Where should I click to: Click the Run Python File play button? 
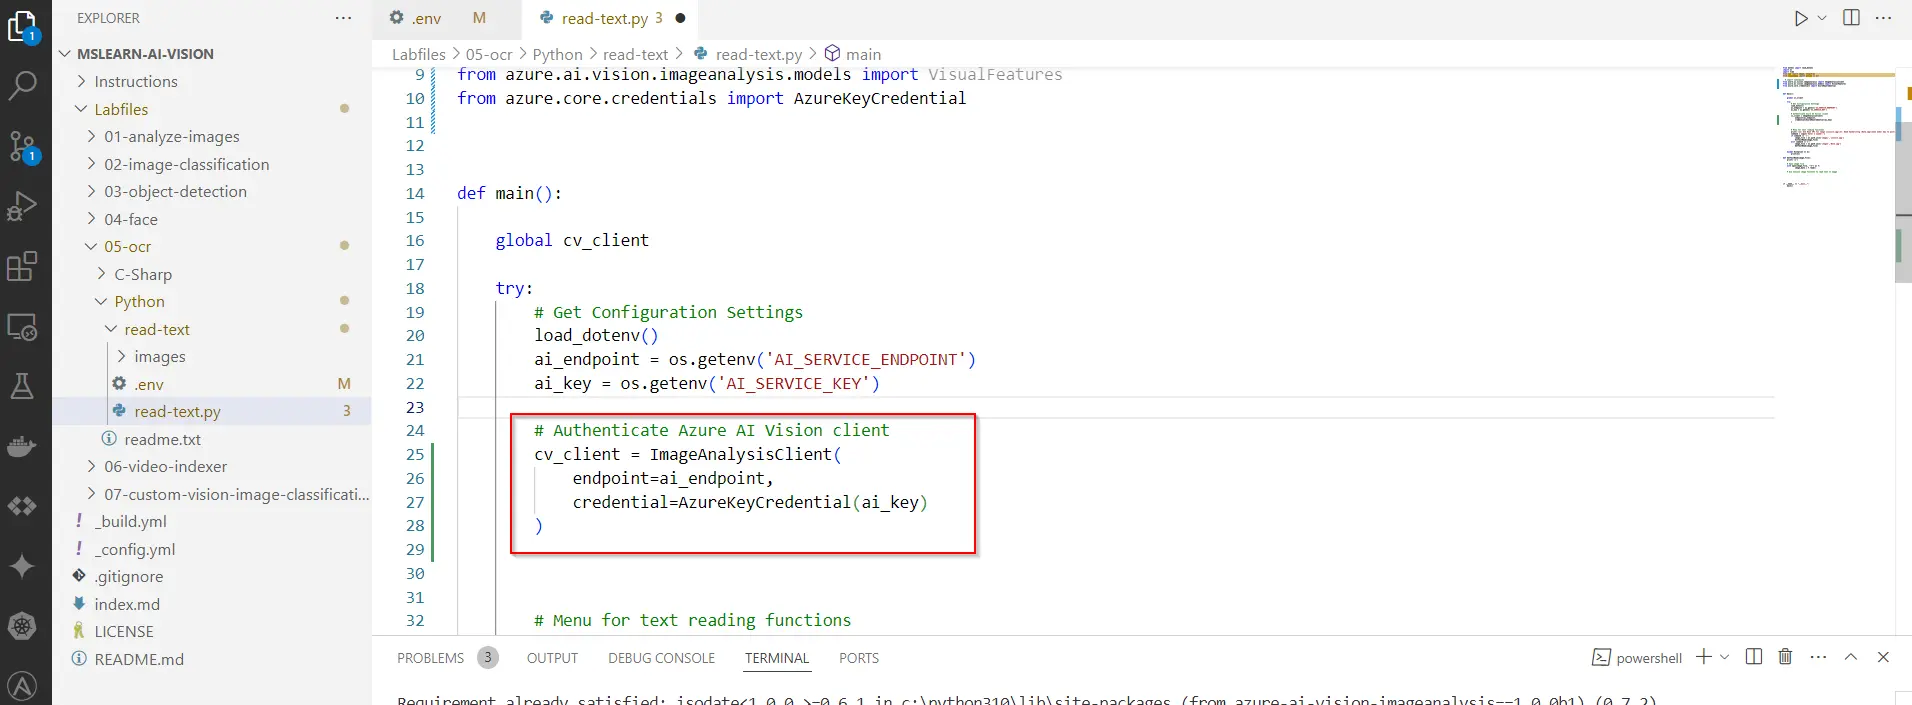(1800, 18)
